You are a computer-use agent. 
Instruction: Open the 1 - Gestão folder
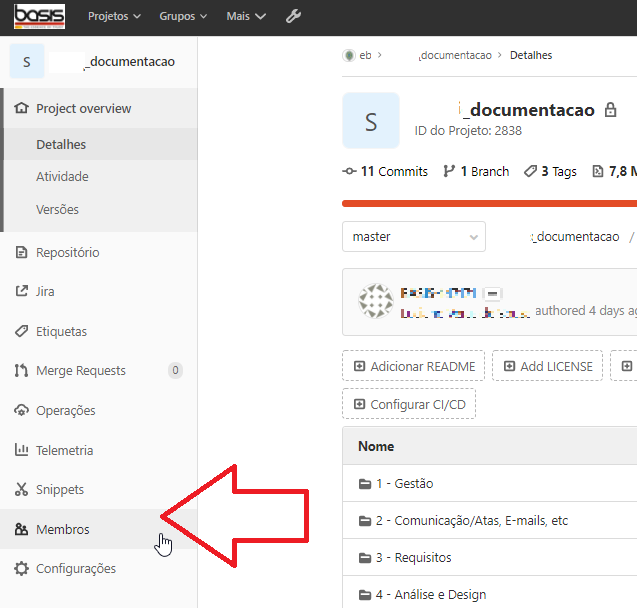404,484
